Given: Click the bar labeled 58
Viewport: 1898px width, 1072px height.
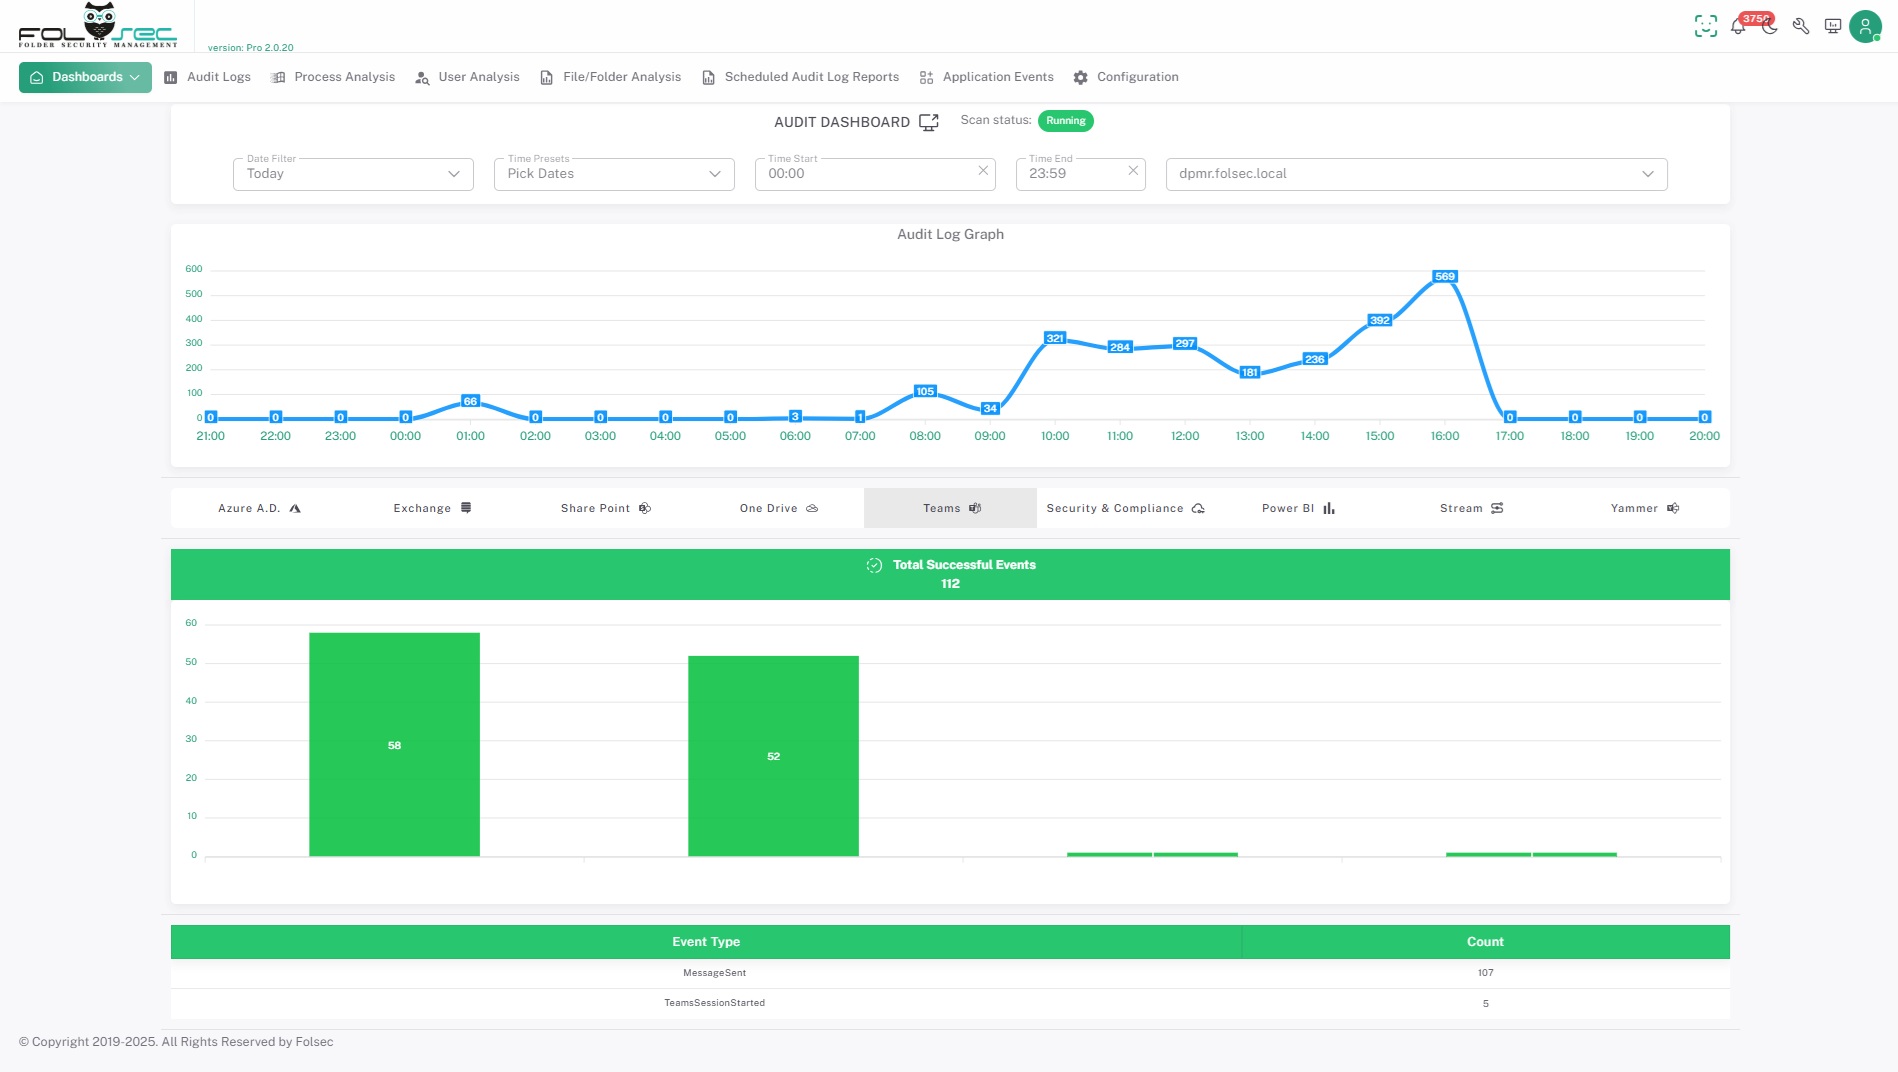Looking at the screenshot, I should [x=394, y=745].
